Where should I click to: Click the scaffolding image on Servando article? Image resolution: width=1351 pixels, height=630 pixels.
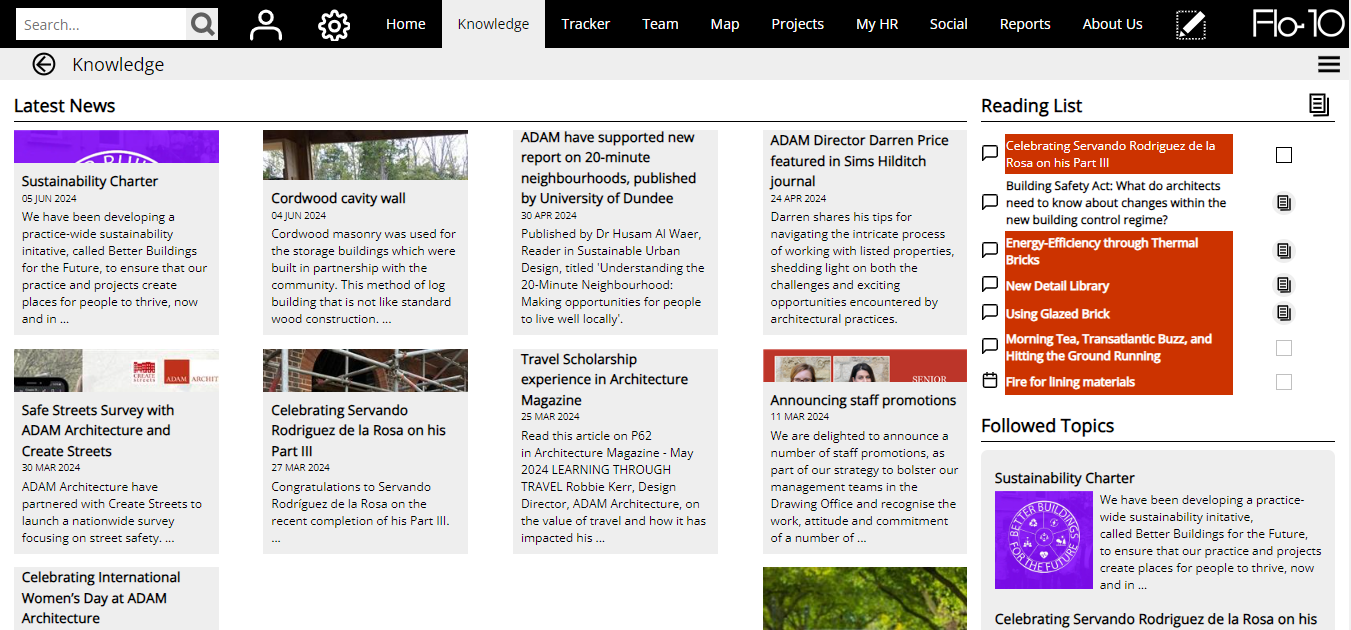(365, 370)
